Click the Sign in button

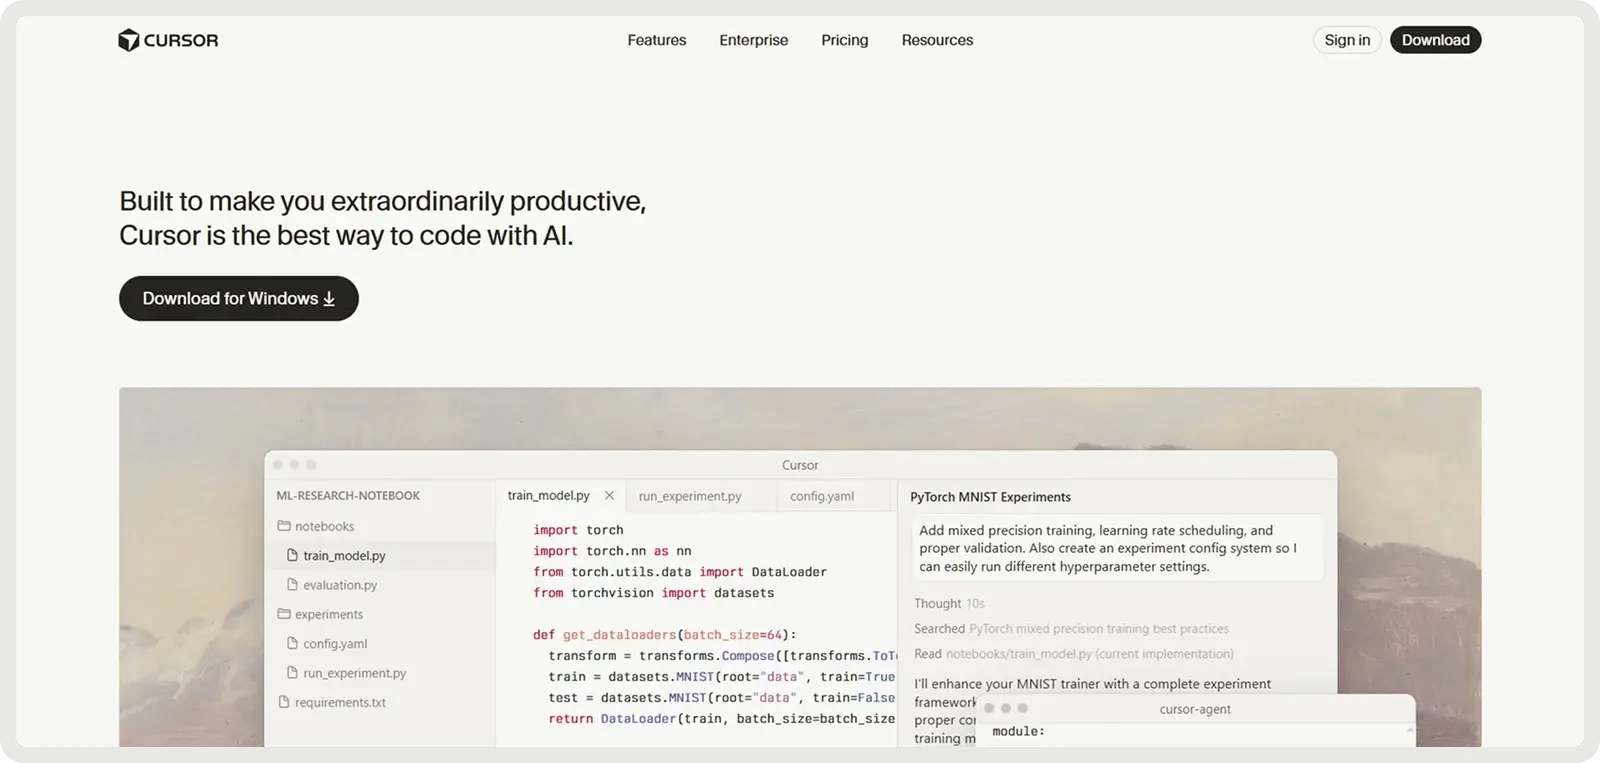(1347, 40)
